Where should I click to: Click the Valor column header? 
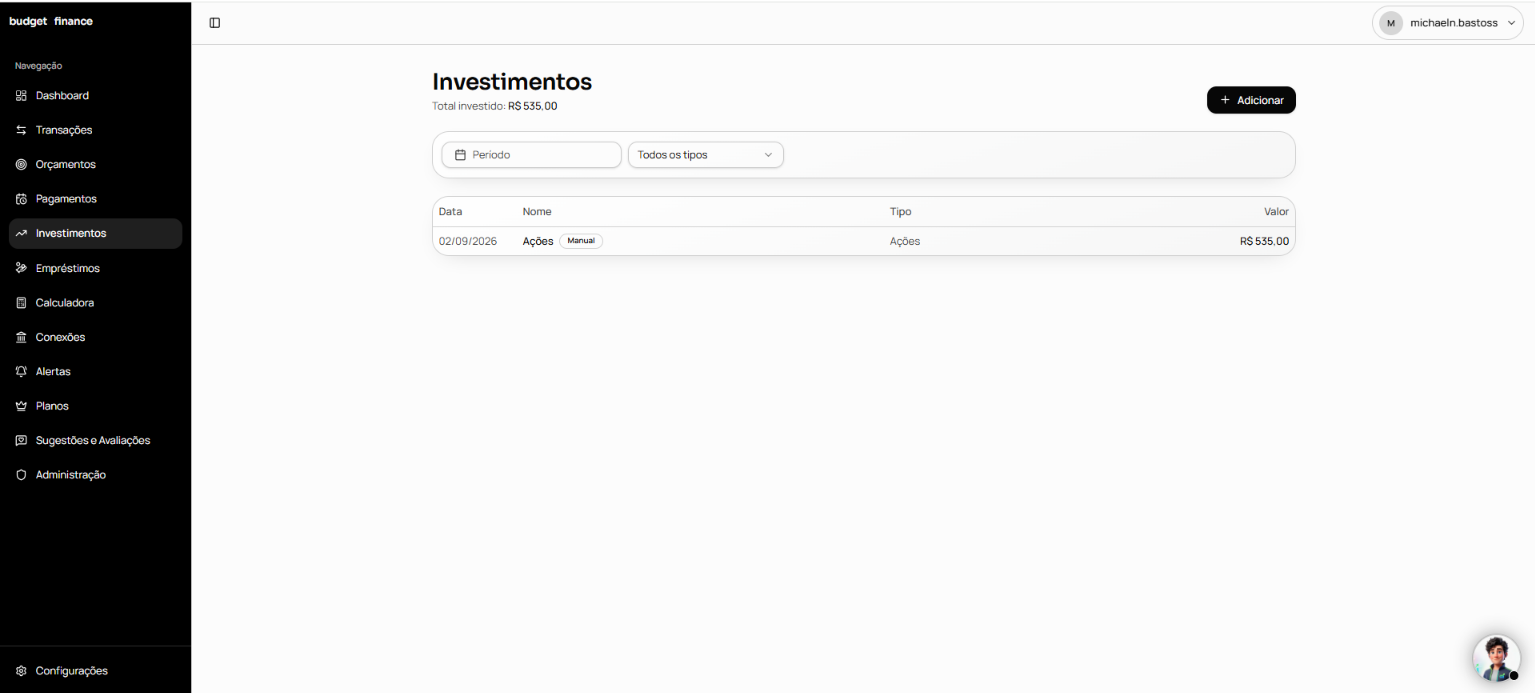point(1276,212)
